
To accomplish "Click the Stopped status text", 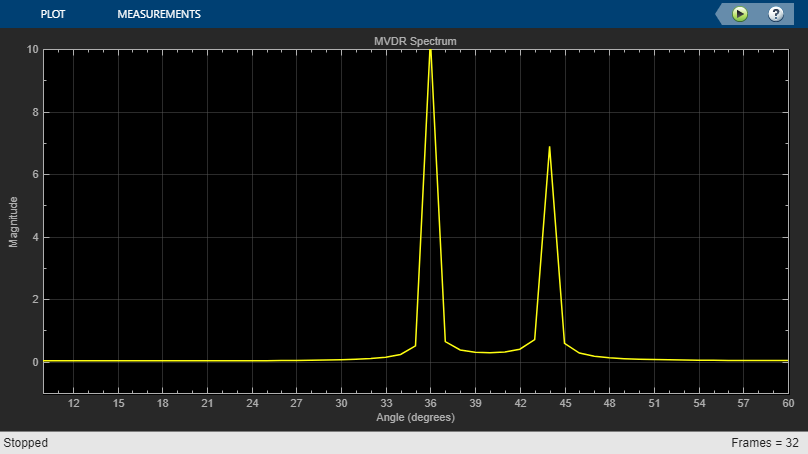I will (x=26, y=443).
